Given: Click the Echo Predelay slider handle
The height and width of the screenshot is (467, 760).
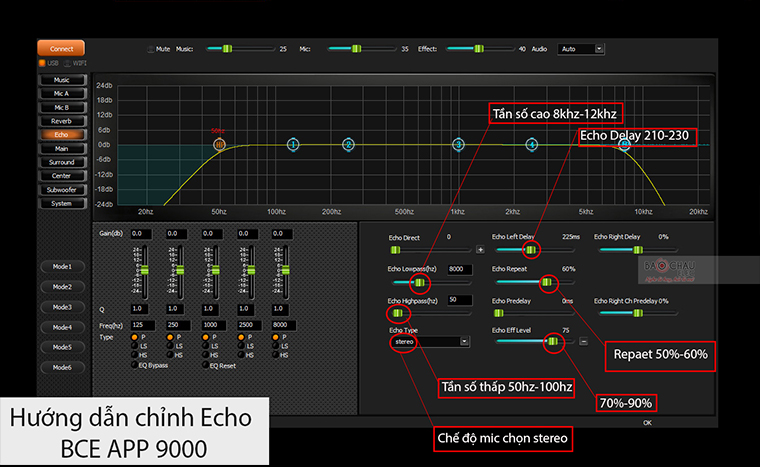Looking at the screenshot, I should click(499, 313).
